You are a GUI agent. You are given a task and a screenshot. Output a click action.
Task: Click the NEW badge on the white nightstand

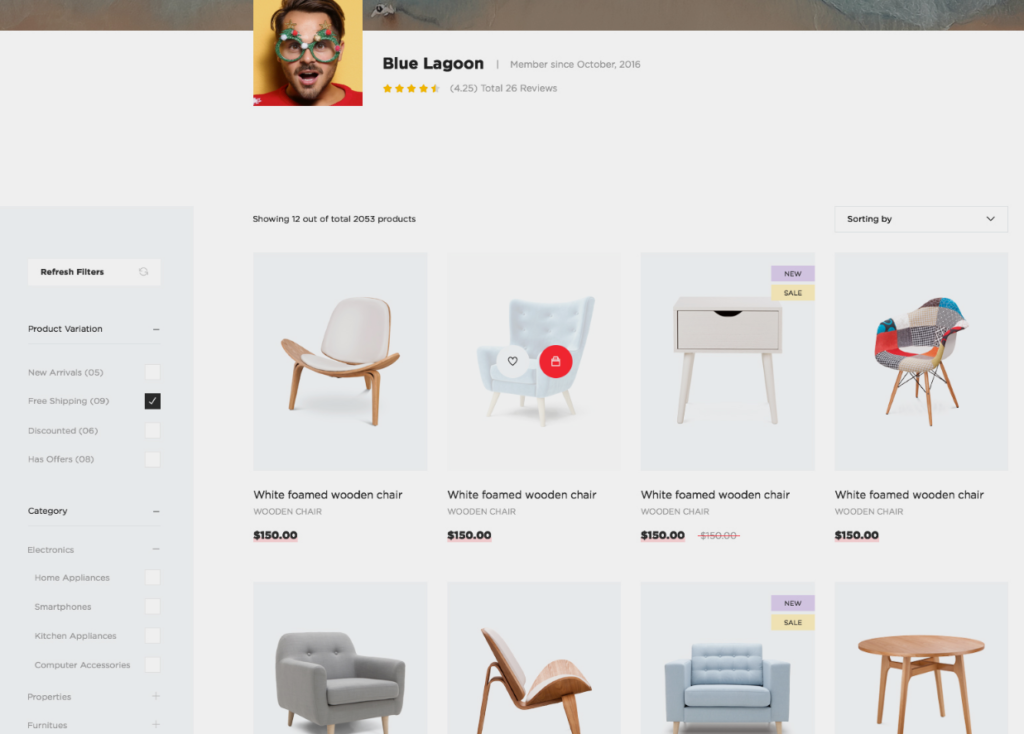click(x=792, y=274)
